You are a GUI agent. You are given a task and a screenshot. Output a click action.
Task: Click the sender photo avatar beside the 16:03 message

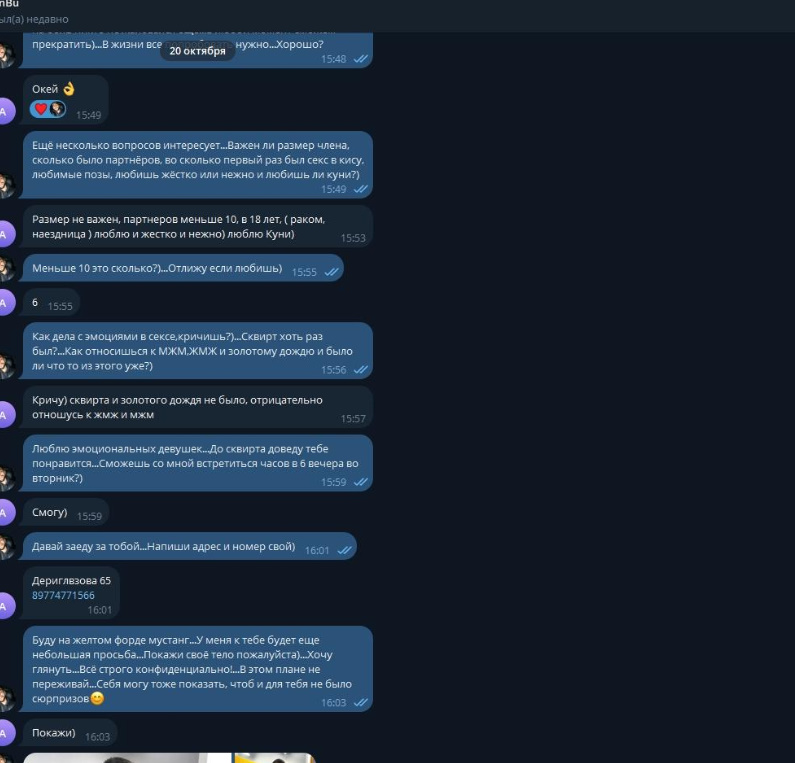[x=6, y=699]
